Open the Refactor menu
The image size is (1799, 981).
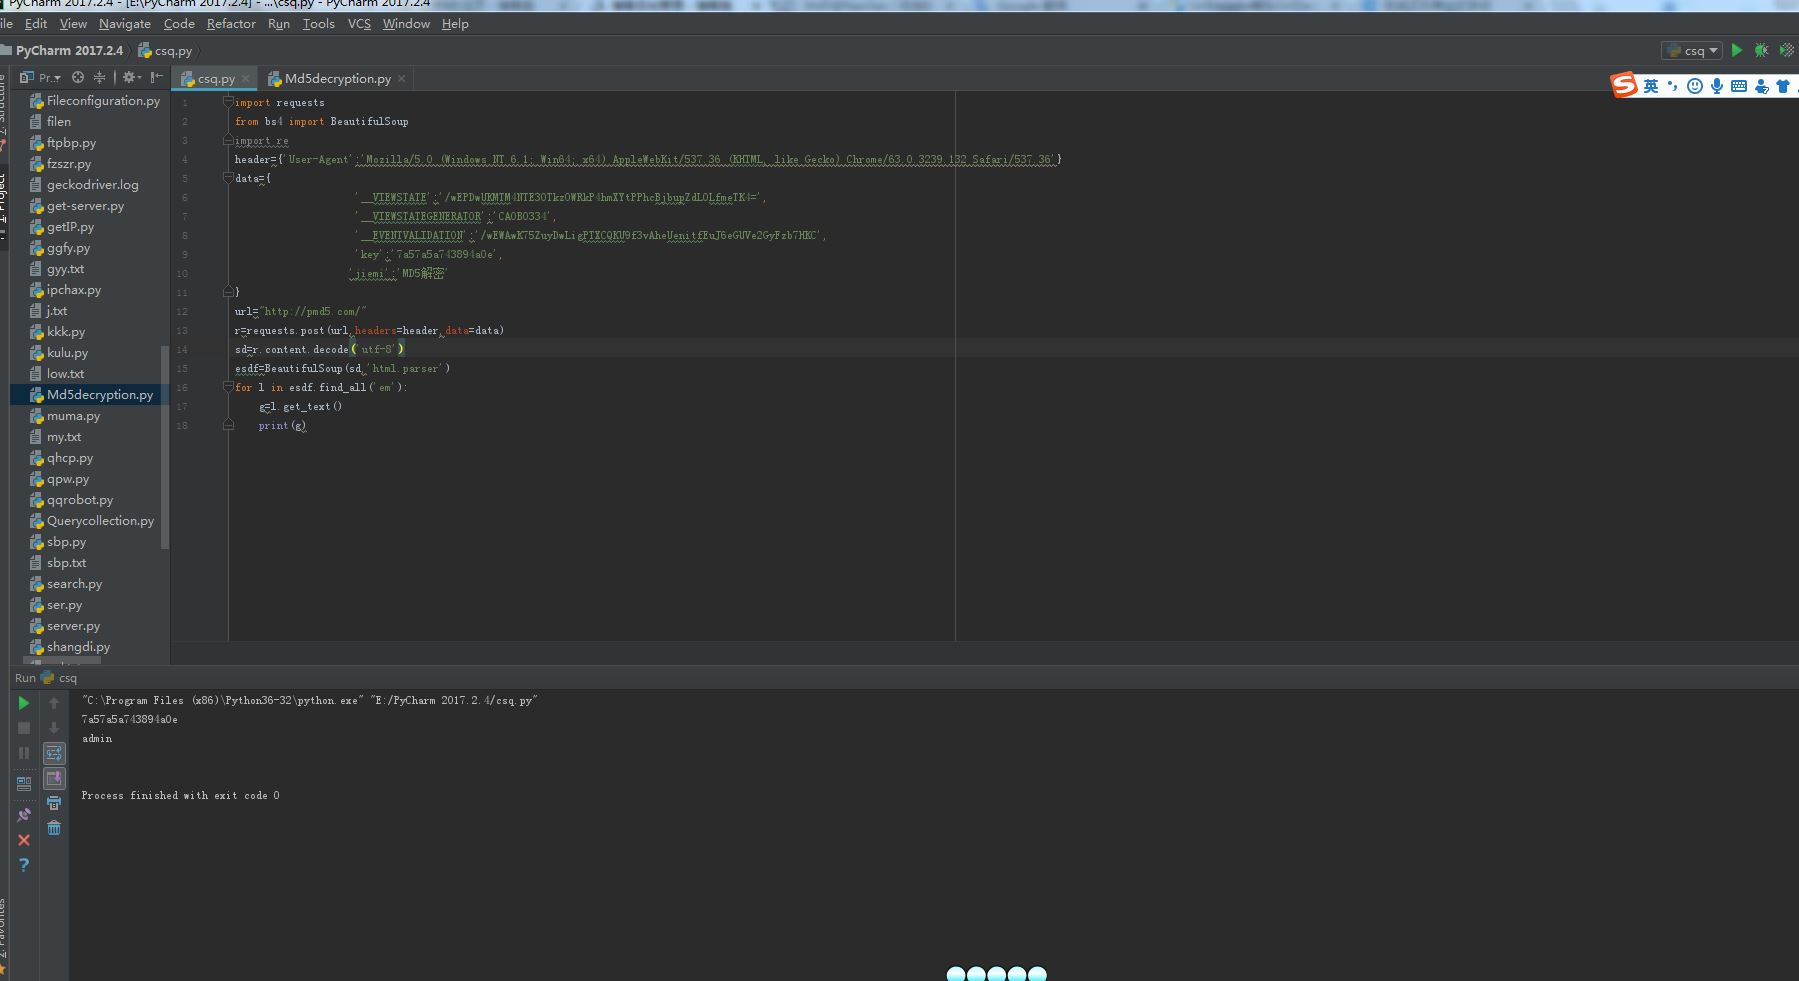point(231,24)
